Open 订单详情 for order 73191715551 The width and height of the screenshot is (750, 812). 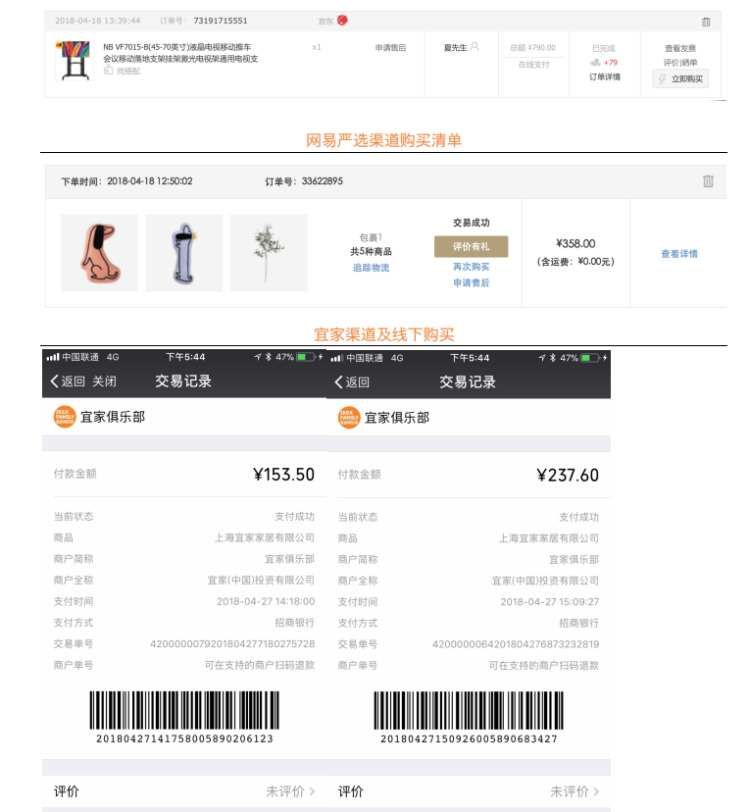604,77
